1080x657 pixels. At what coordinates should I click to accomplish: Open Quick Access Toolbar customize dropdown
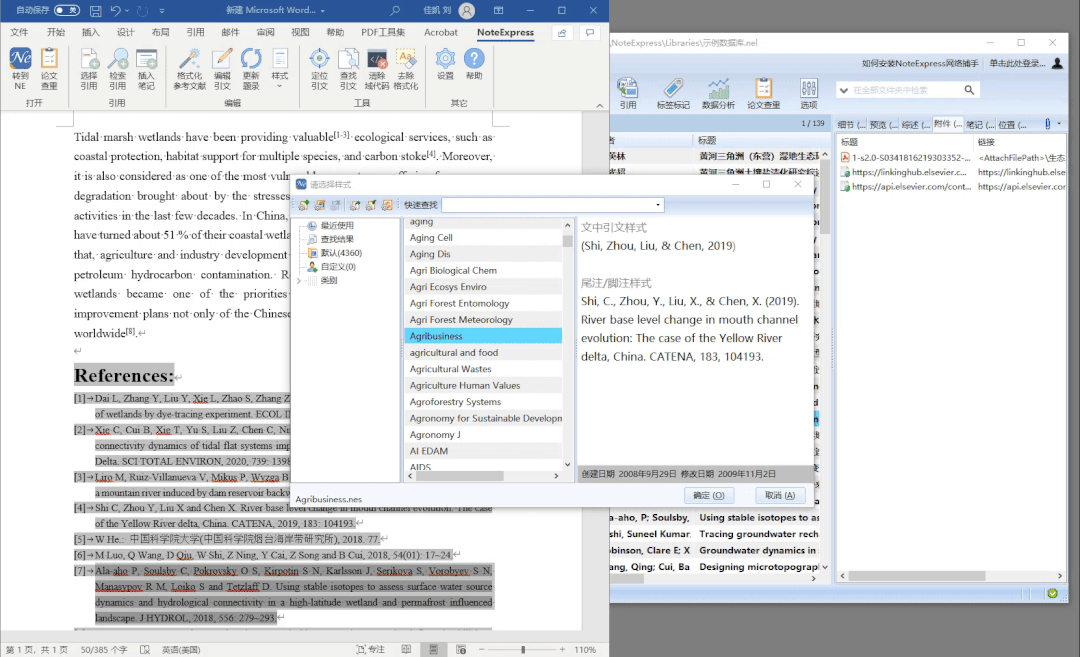point(162,11)
